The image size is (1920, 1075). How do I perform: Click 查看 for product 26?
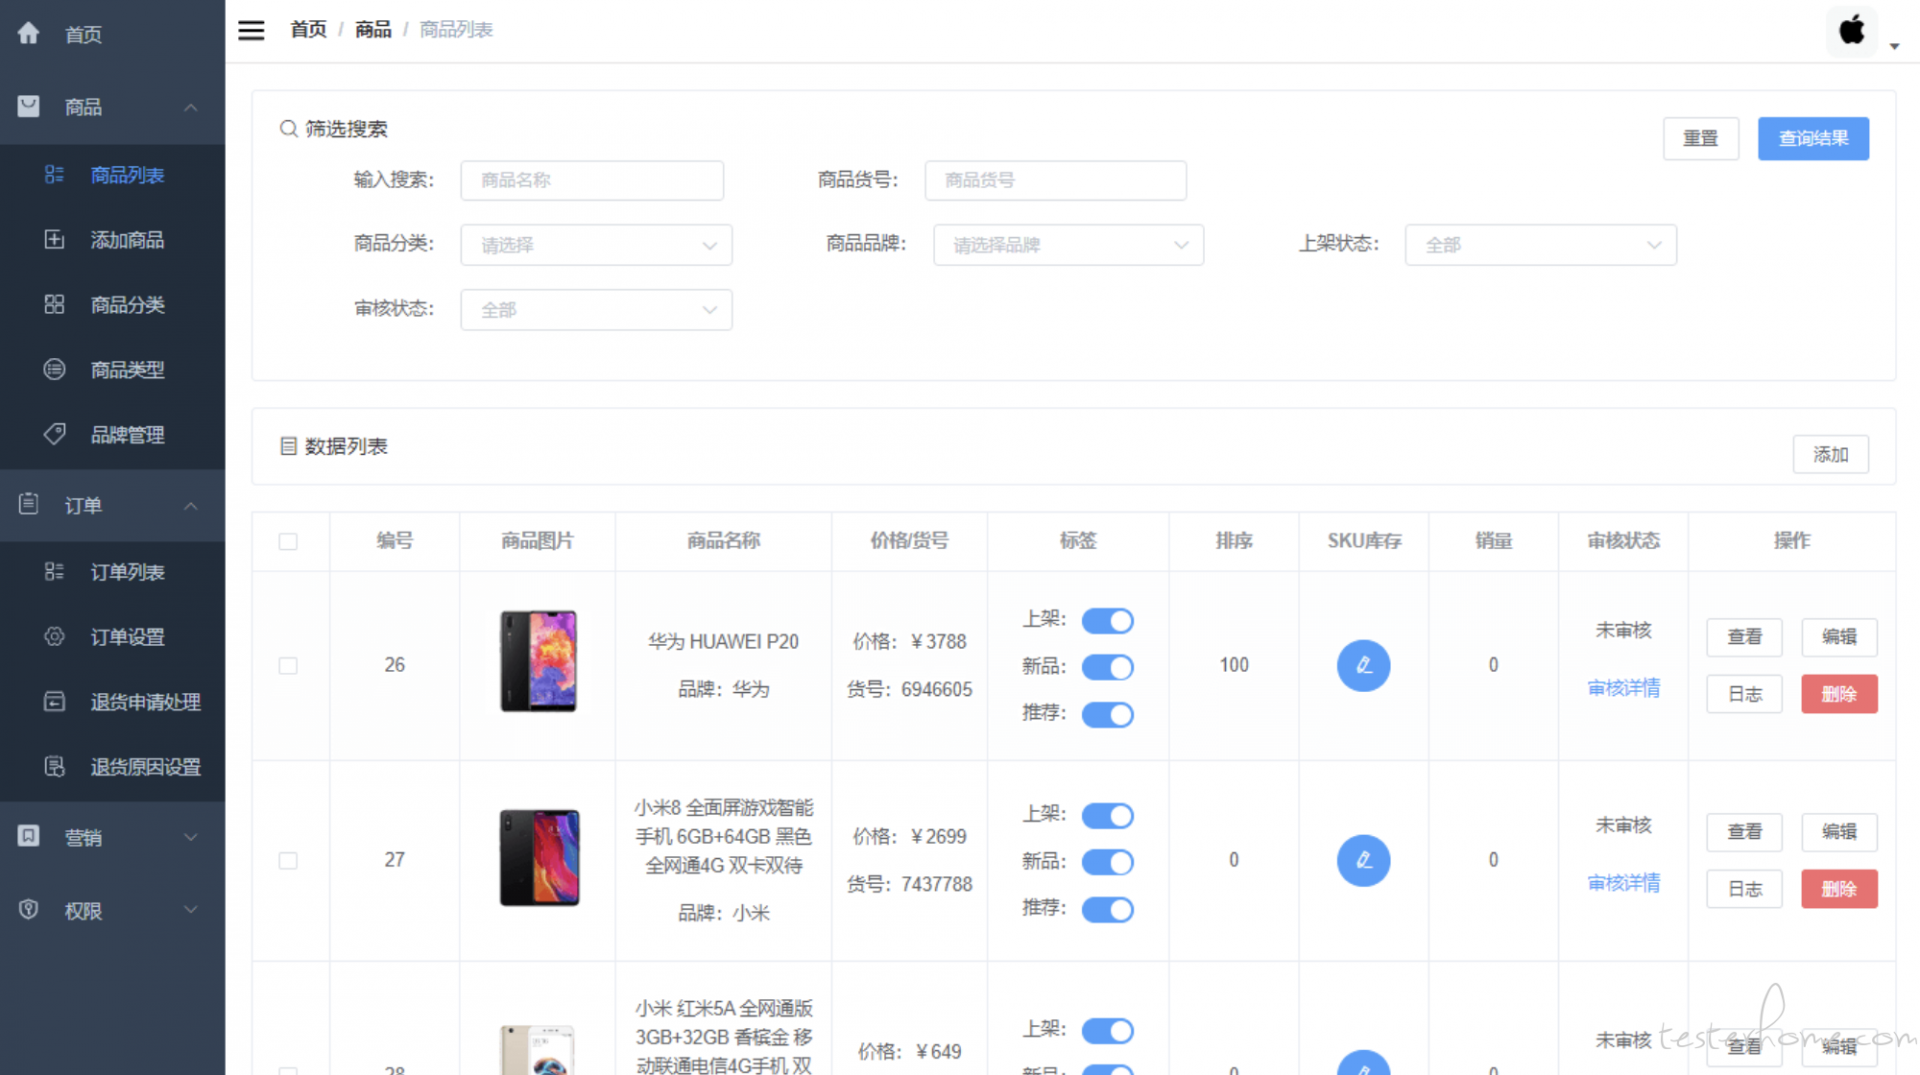pyautogui.click(x=1744, y=637)
